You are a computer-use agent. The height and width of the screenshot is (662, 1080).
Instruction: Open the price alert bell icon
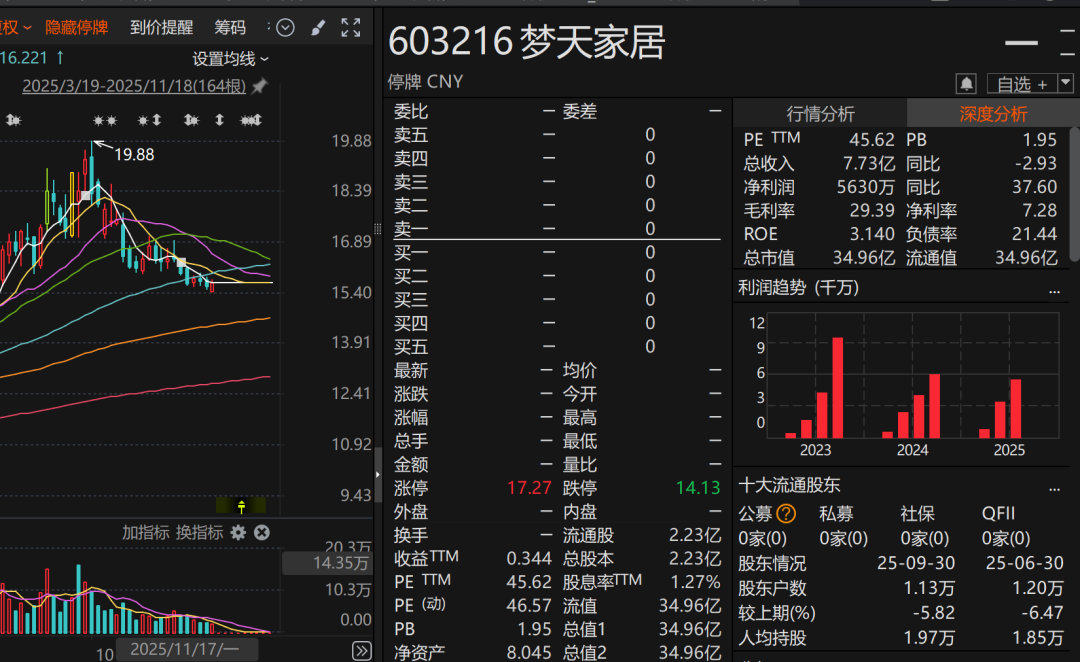click(966, 84)
